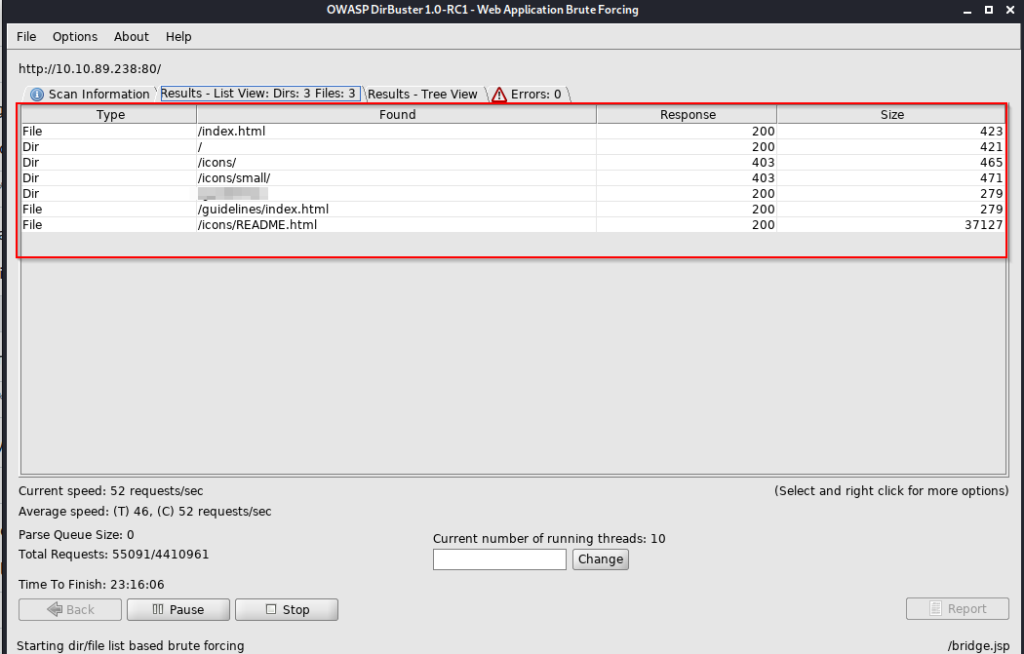Select the /guidelines/index.html result row
The height and width of the screenshot is (654, 1024).
(263, 209)
